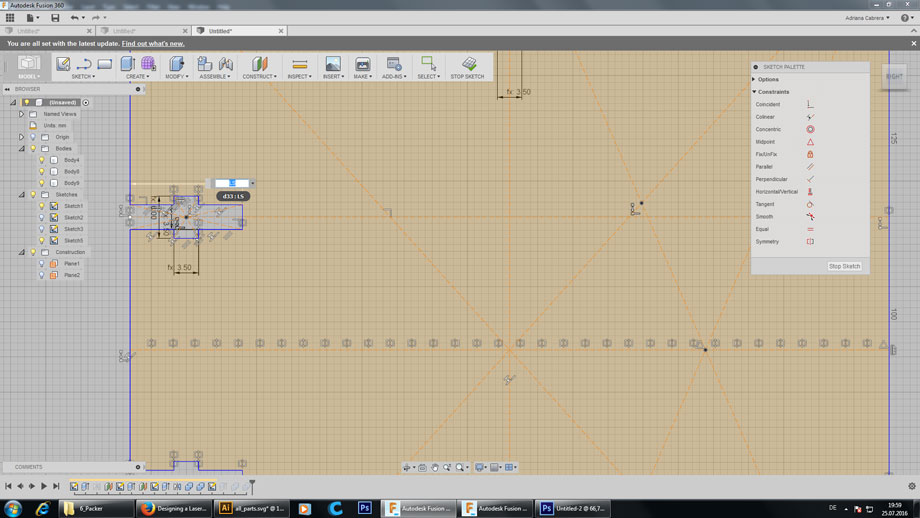The height and width of the screenshot is (518, 920).
Task: Open the 'Find out what's new' link
Action: pyautogui.click(x=153, y=43)
